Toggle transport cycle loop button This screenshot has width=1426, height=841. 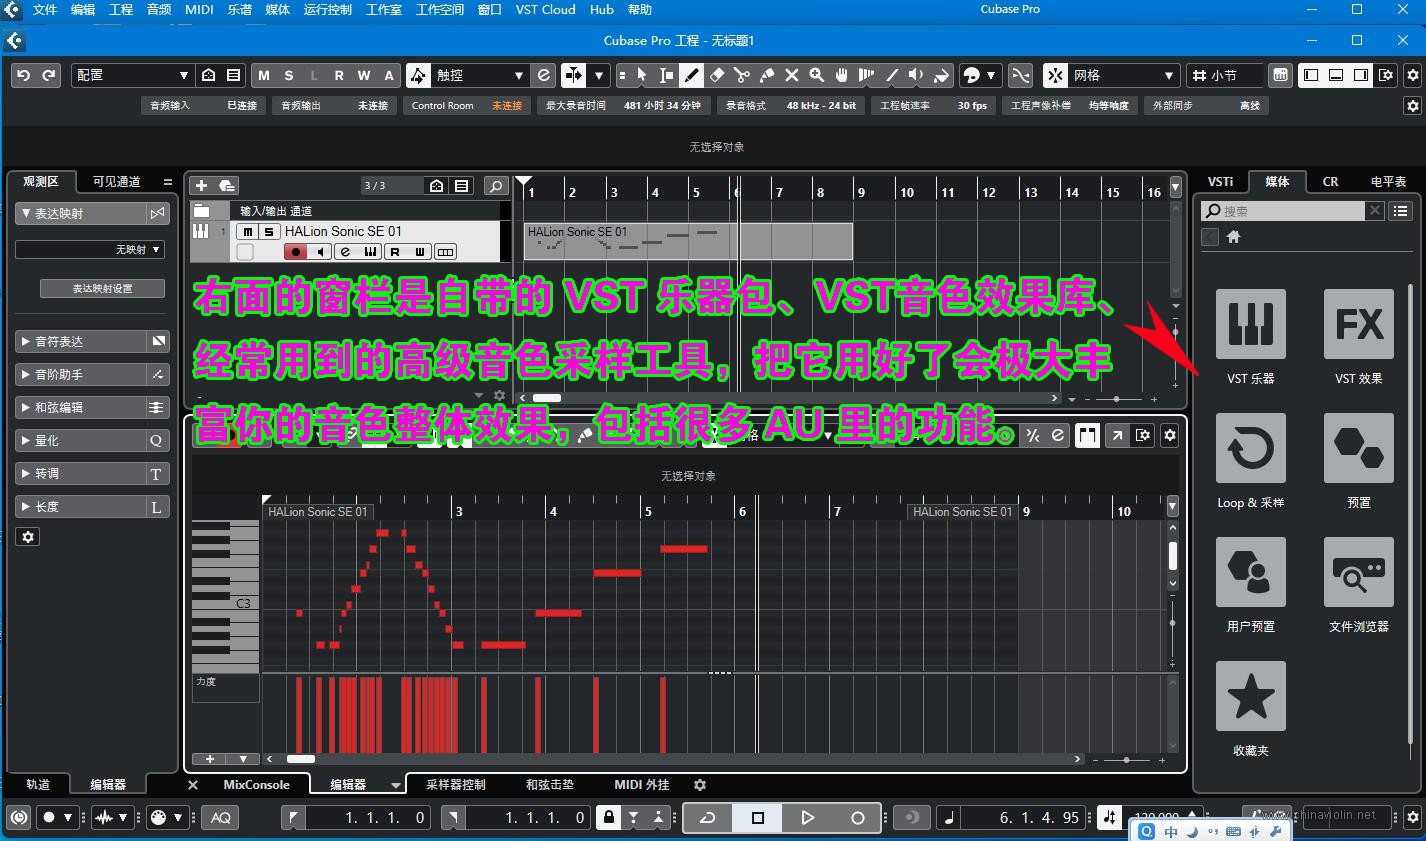(708, 817)
